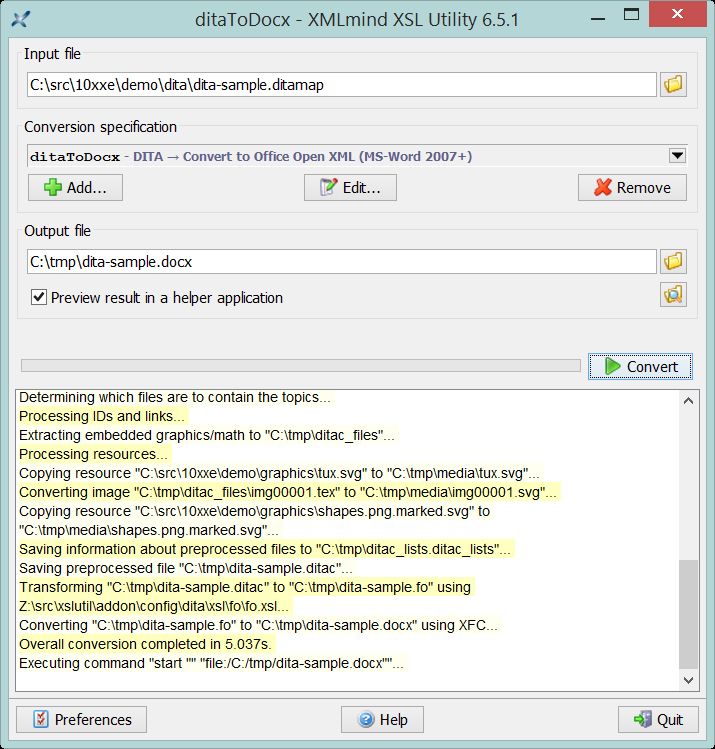Remove the selected conversion specification
The height and width of the screenshot is (749, 715).
pos(632,187)
